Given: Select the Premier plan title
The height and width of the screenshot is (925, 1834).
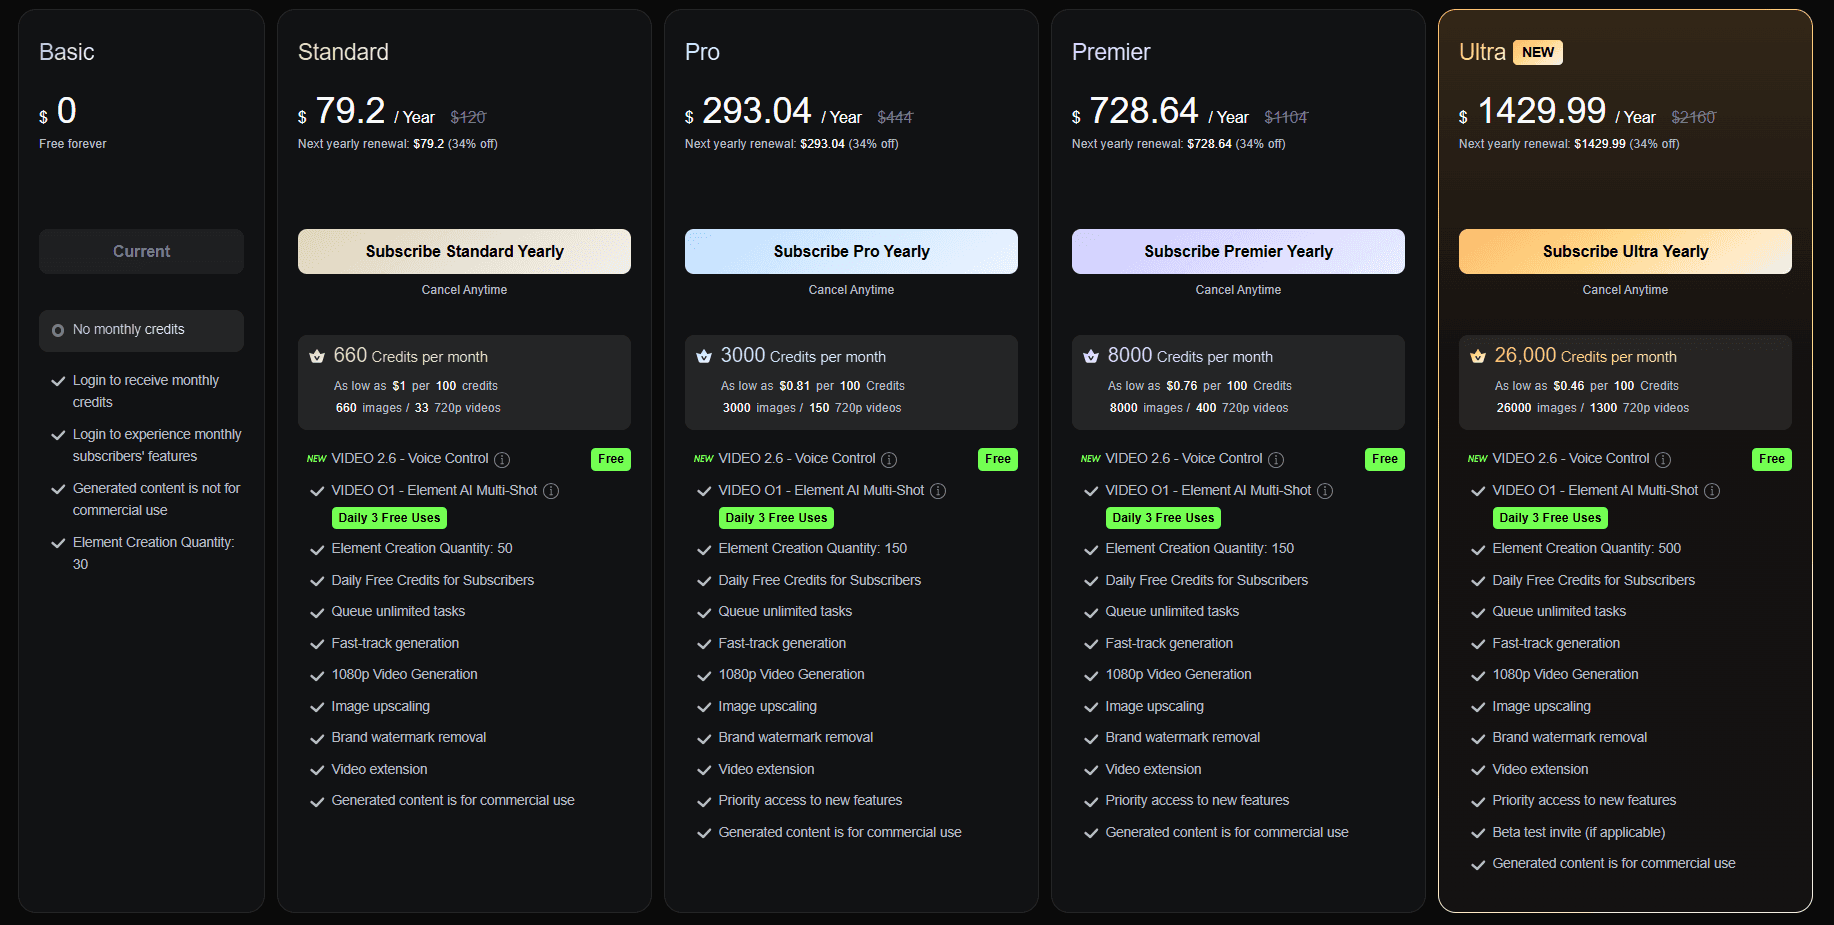Looking at the screenshot, I should tap(1111, 52).
